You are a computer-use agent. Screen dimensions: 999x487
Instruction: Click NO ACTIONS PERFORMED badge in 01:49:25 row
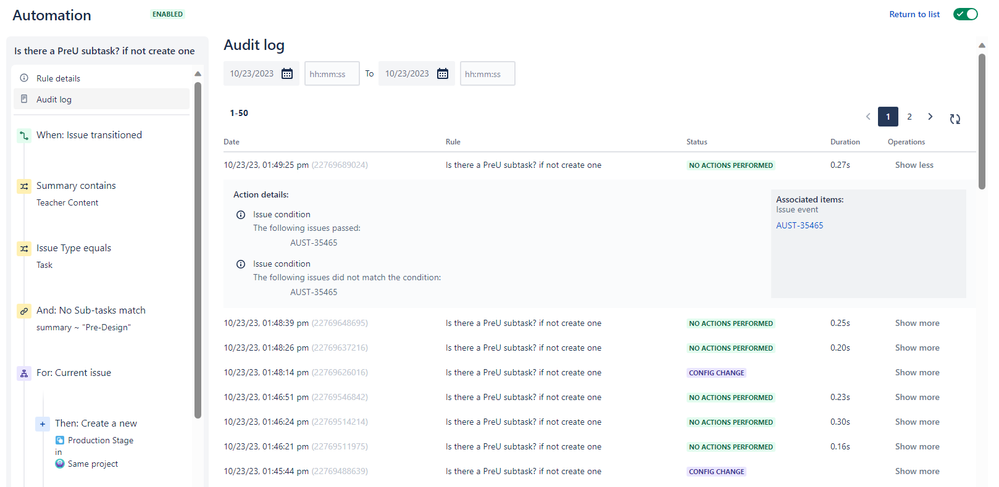click(731, 165)
